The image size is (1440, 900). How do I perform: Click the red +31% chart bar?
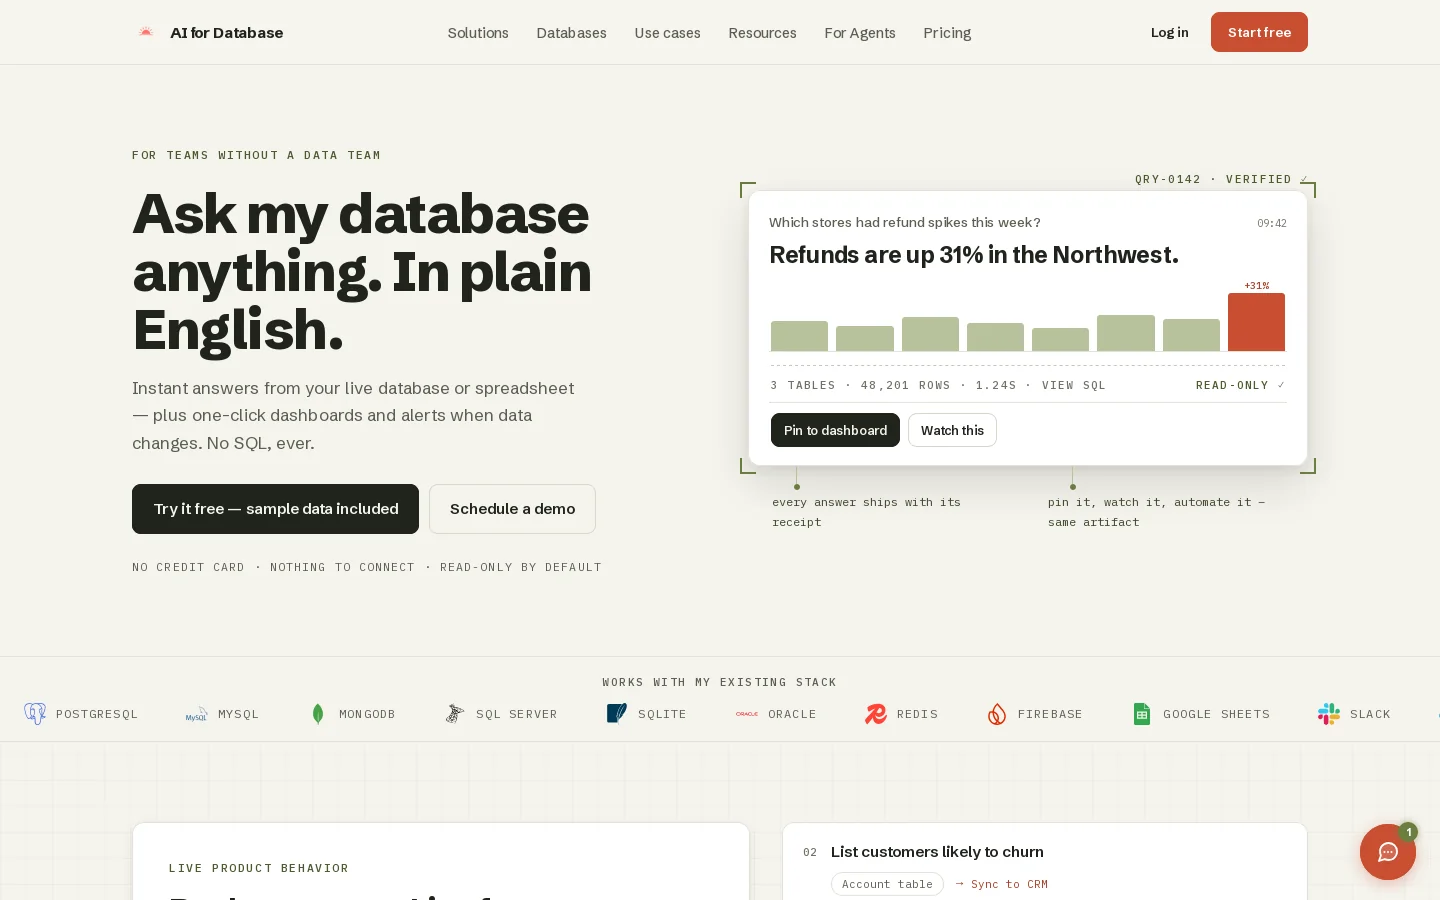[x=1256, y=322]
